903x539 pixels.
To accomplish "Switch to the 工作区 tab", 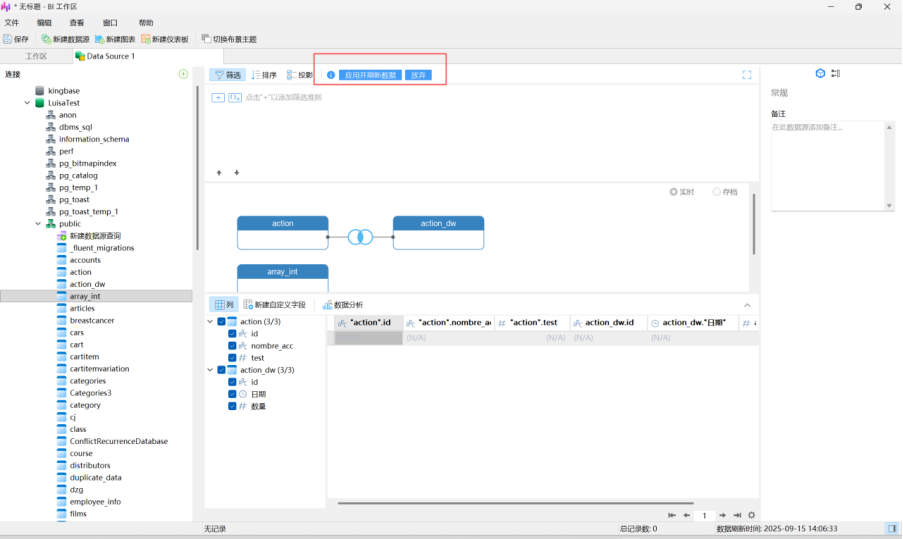I will 36,56.
